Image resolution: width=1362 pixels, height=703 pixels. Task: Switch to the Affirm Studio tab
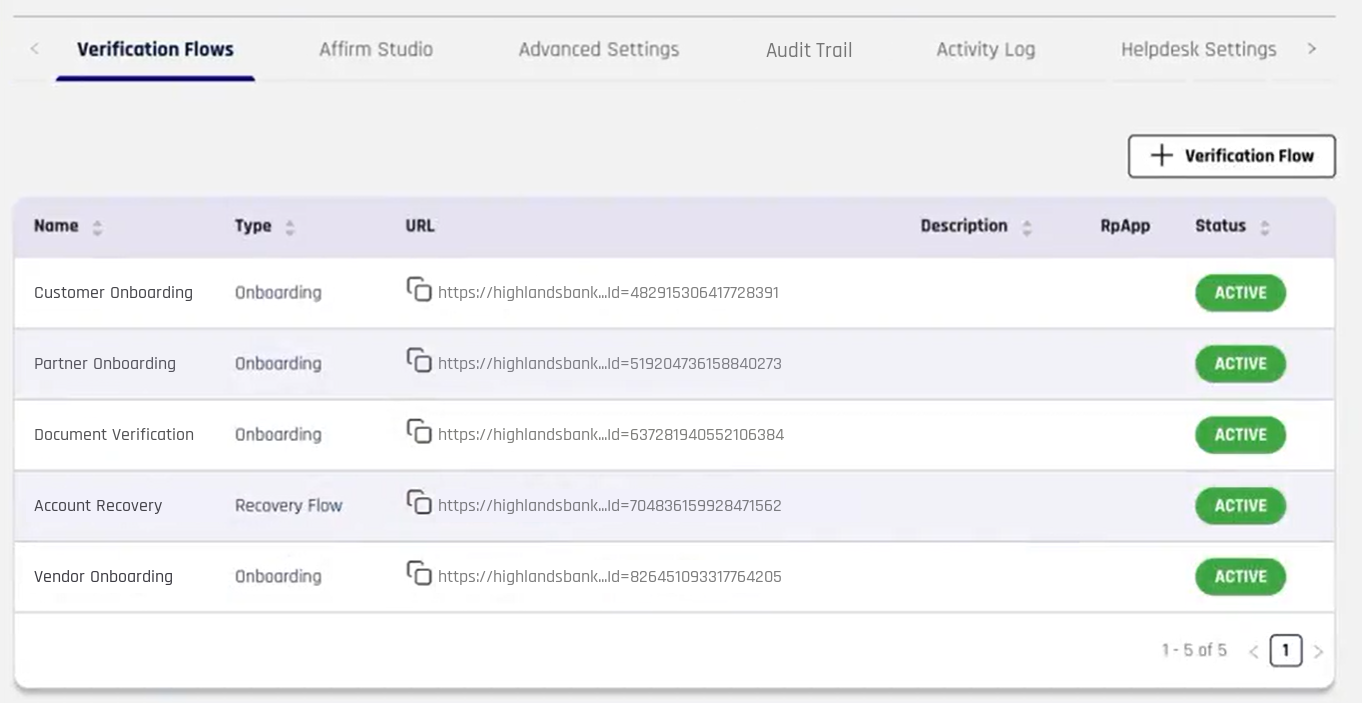coord(376,49)
